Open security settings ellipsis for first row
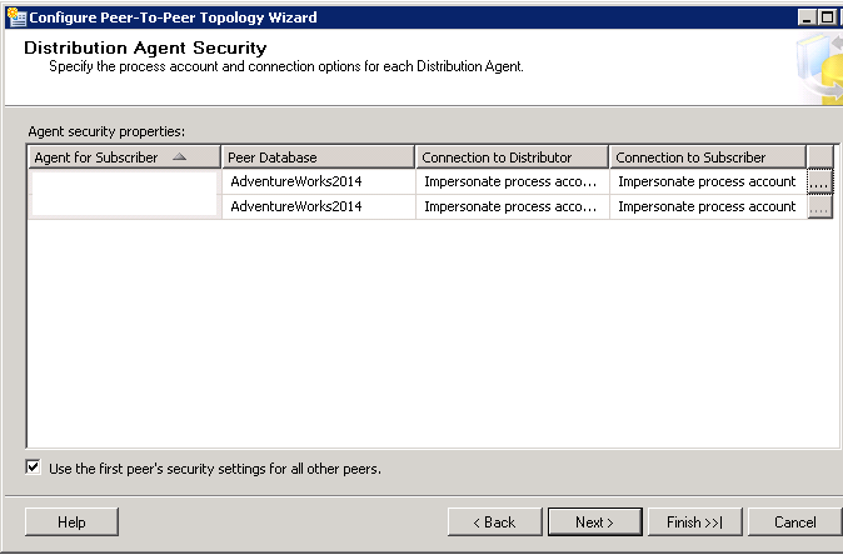 tap(819, 182)
